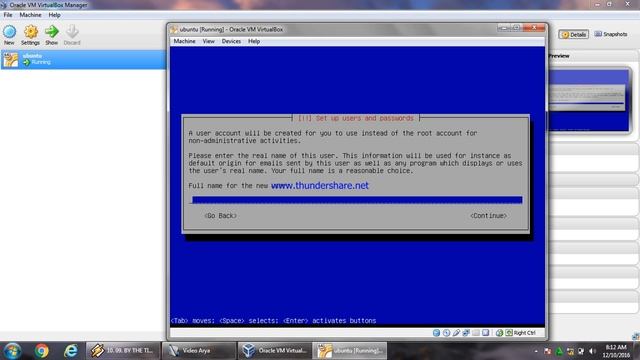
Task: Click the green tray icon in the system tray
Action: 559,351
